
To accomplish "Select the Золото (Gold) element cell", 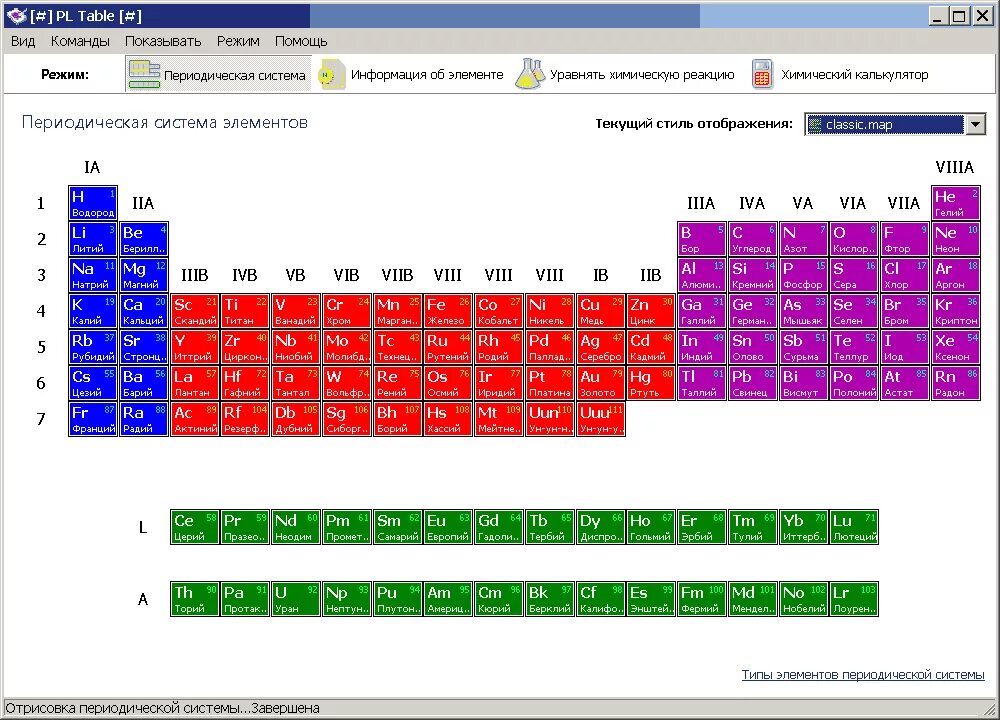I will (x=600, y=382).
